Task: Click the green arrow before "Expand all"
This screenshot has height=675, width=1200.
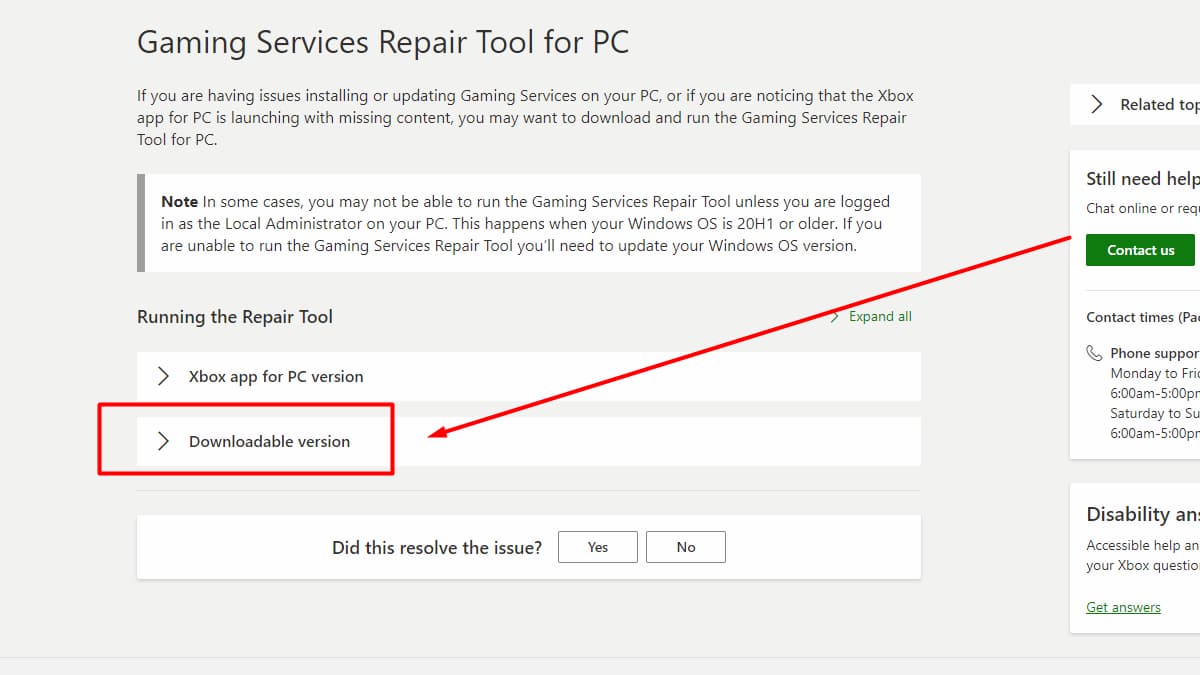Action: (x=835, y=316)
